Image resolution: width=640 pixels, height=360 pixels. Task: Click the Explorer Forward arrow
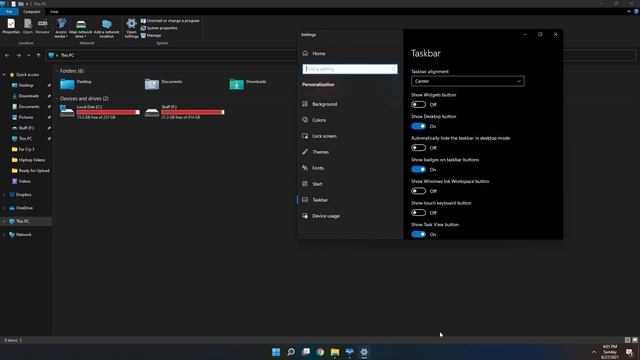click(x=18, y=55)
